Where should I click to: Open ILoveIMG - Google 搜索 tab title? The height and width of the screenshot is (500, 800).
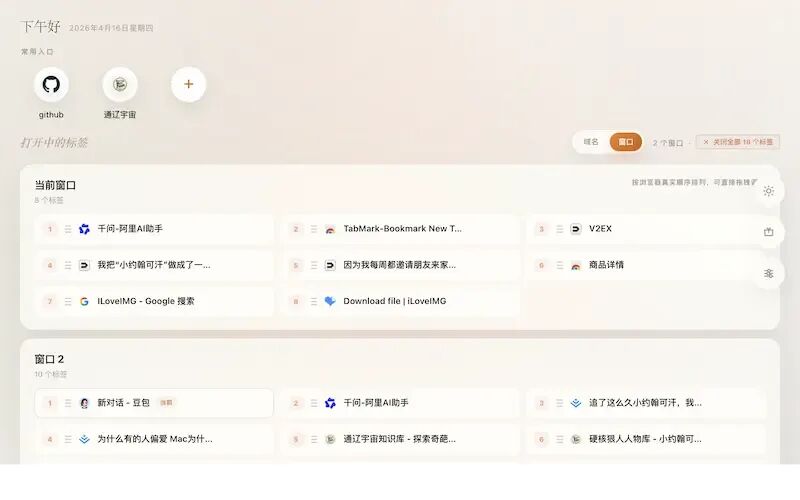click(x=146, y=301)
